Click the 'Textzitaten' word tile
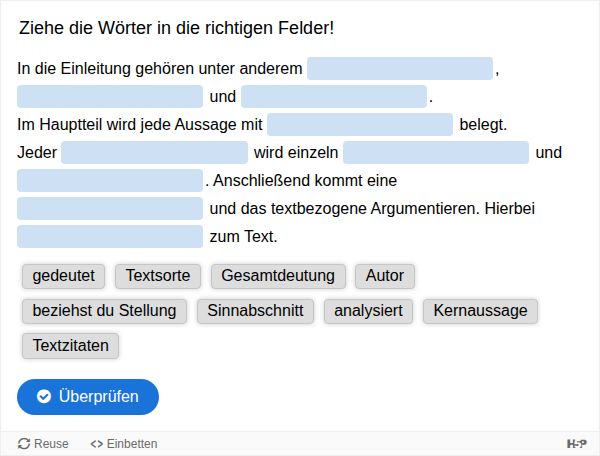Image resolution: width=600 pixels, height=456 pixels. [x=70, y=345]
